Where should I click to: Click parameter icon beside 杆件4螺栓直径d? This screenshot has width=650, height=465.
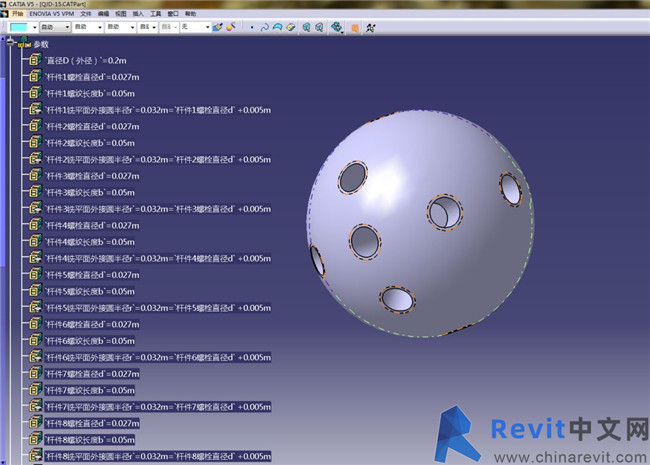[36, 225]
